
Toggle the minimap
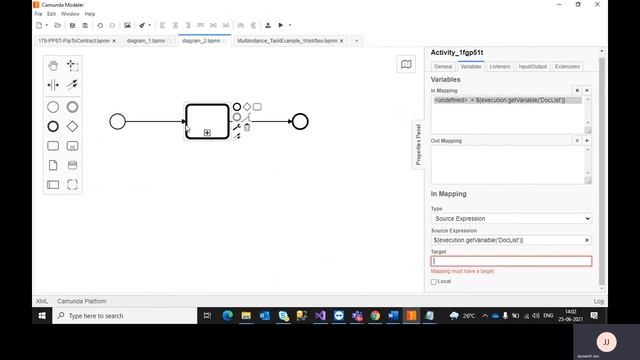point(406,64)
